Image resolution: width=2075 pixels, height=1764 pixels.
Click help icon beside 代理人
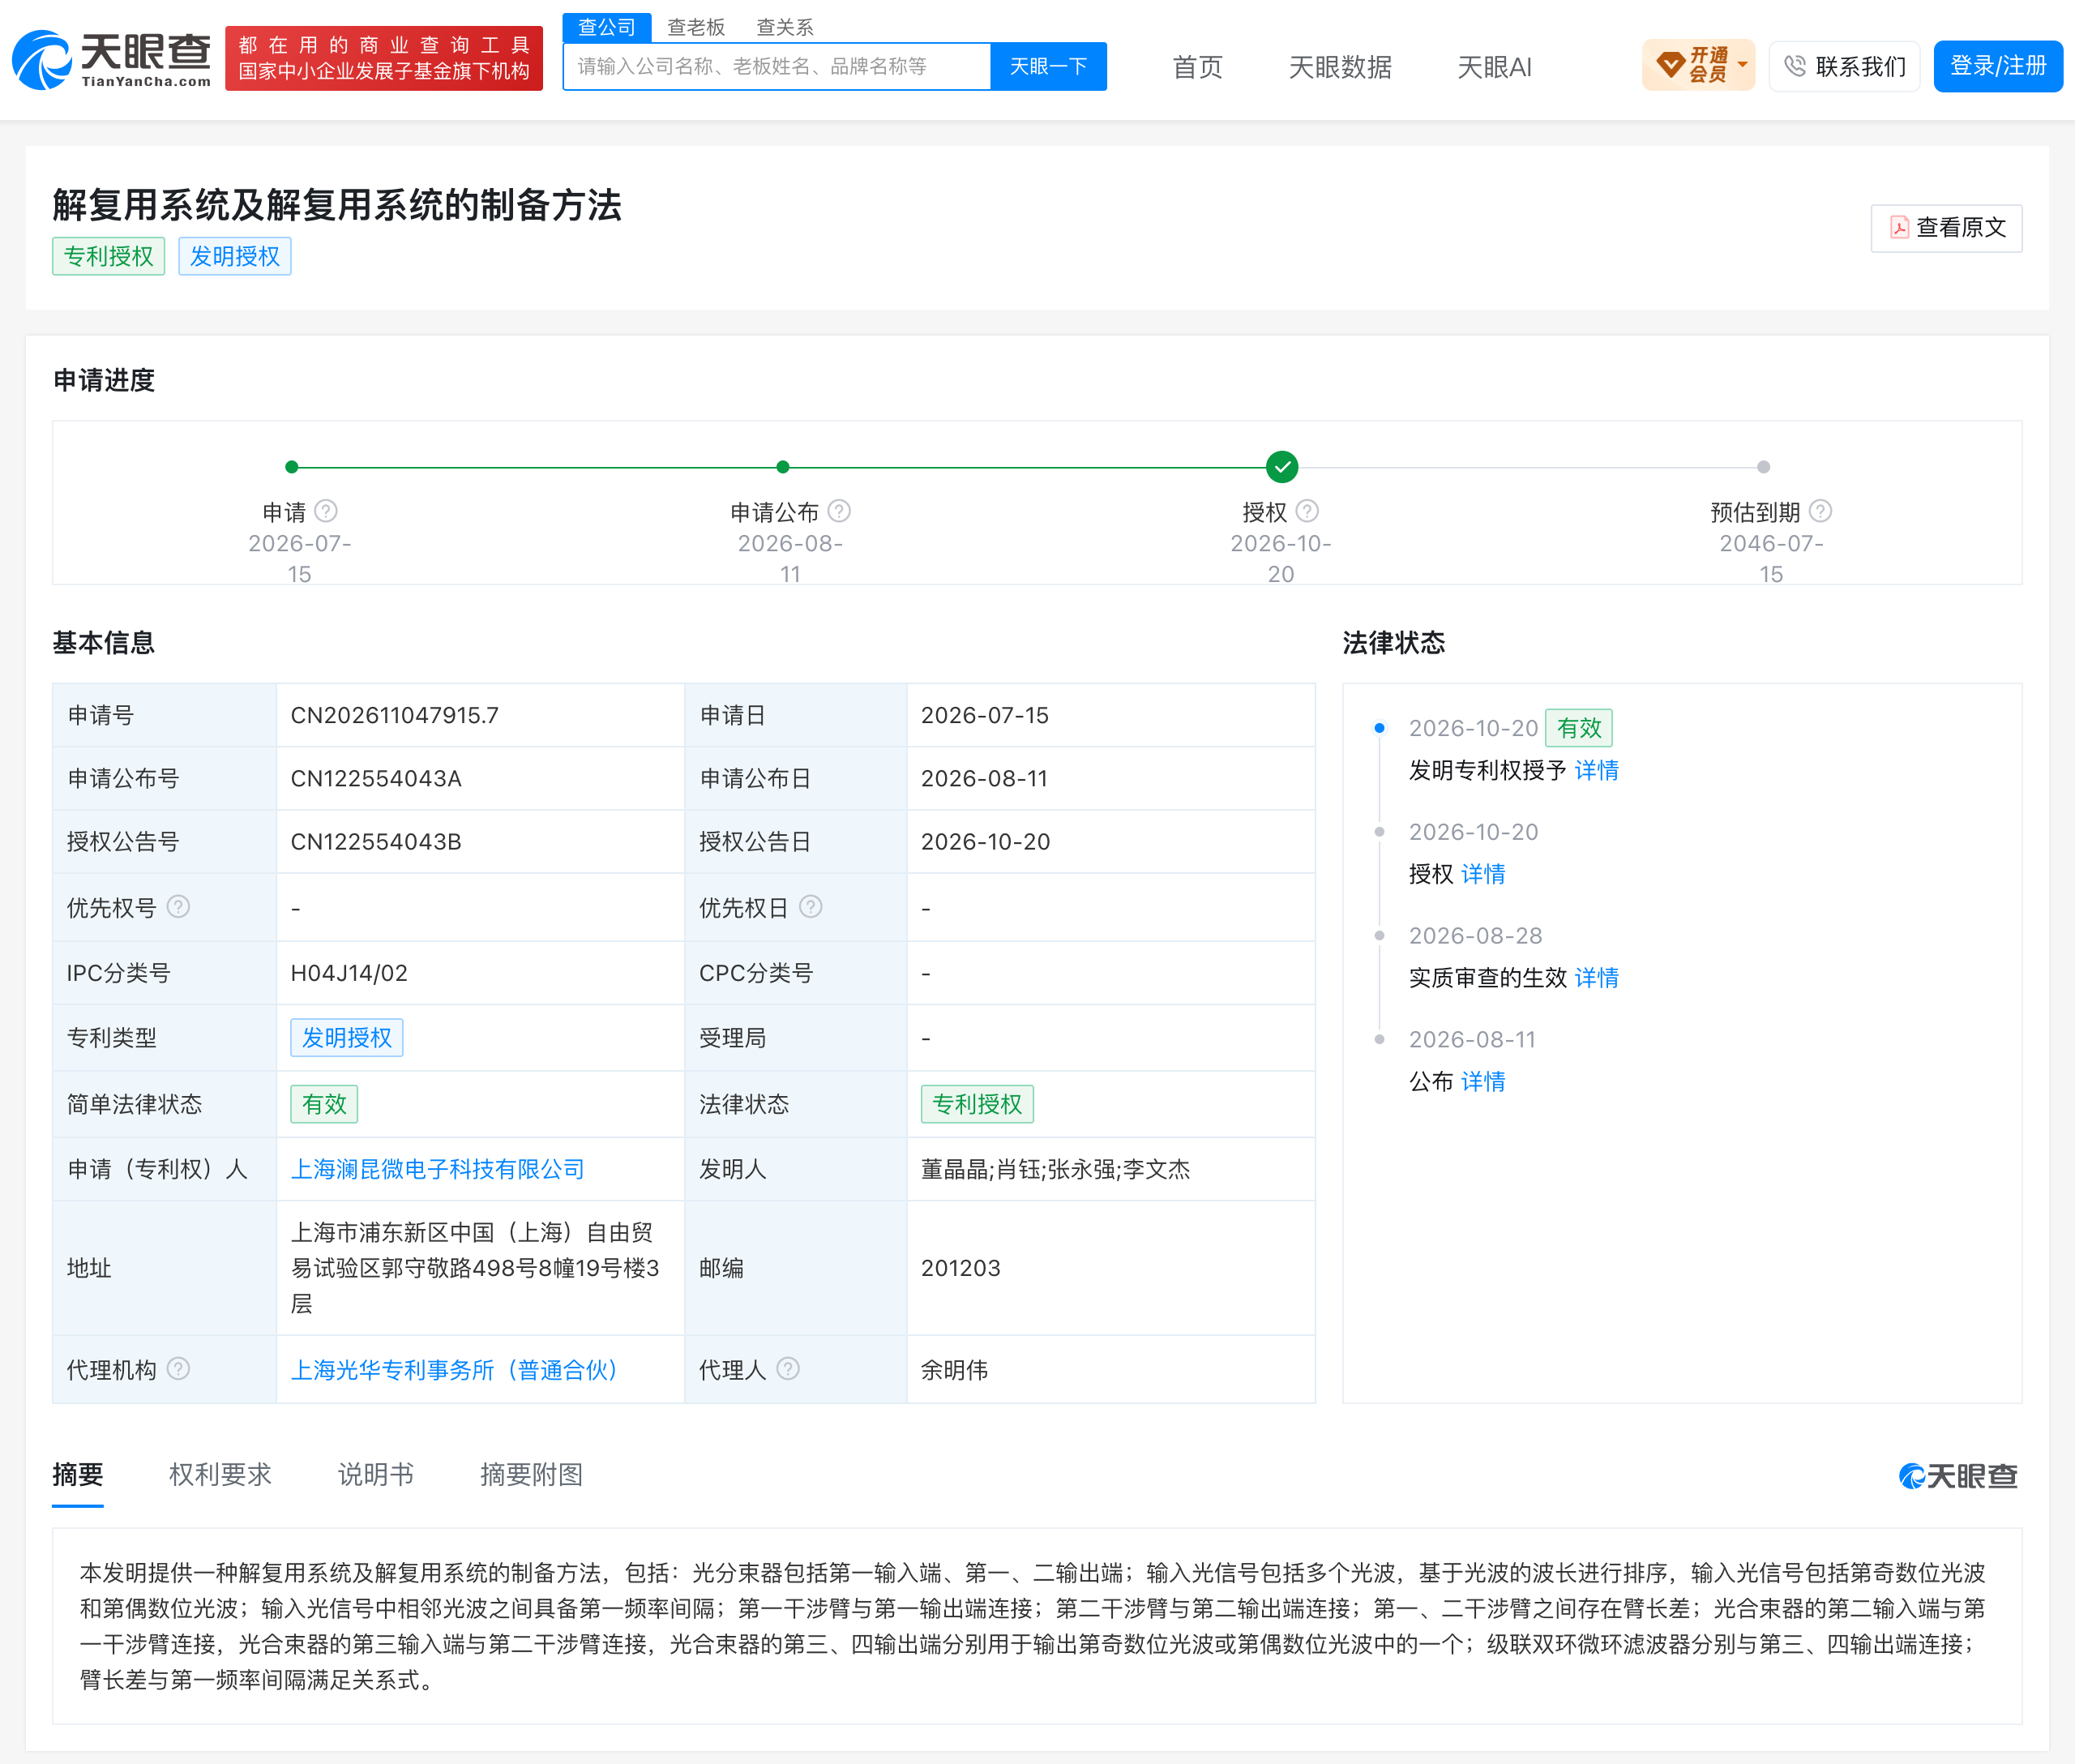pos(788,1369)
